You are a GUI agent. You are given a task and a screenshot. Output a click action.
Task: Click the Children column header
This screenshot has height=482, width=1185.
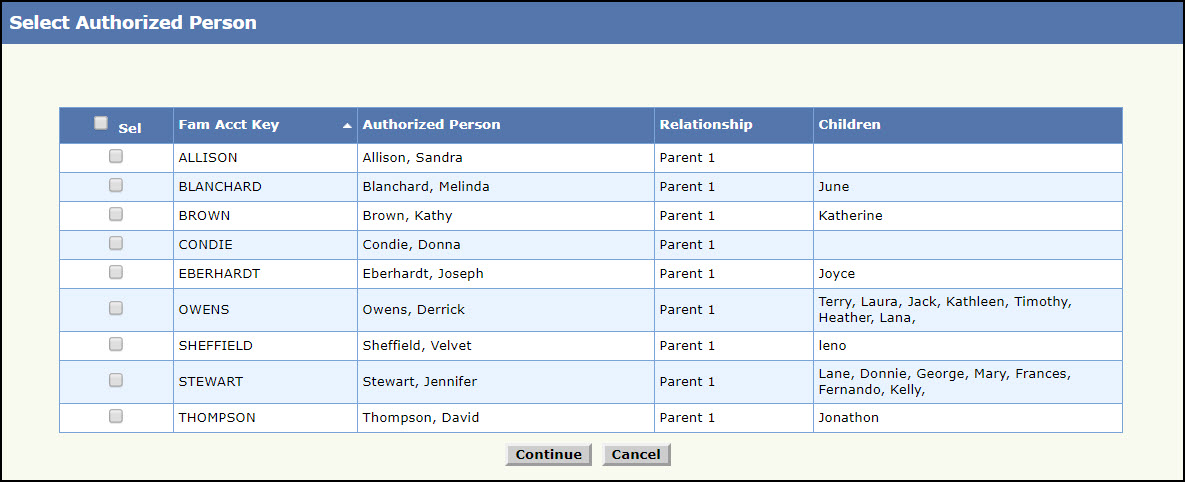[x=849, y=125]
